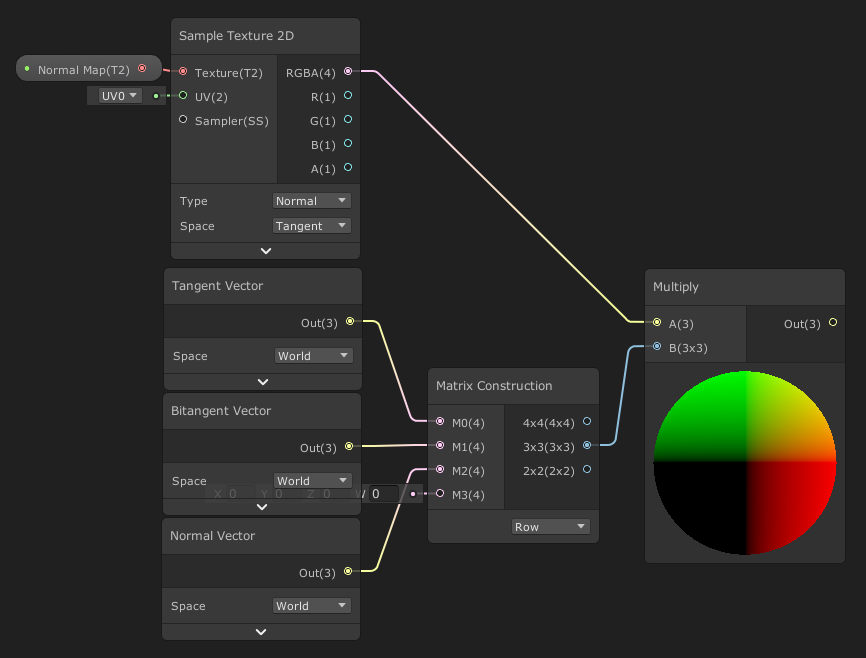Viewport: 866px width, 658px height.
Task: Open the UV0 channel dropdown
Action: [120, 96]
